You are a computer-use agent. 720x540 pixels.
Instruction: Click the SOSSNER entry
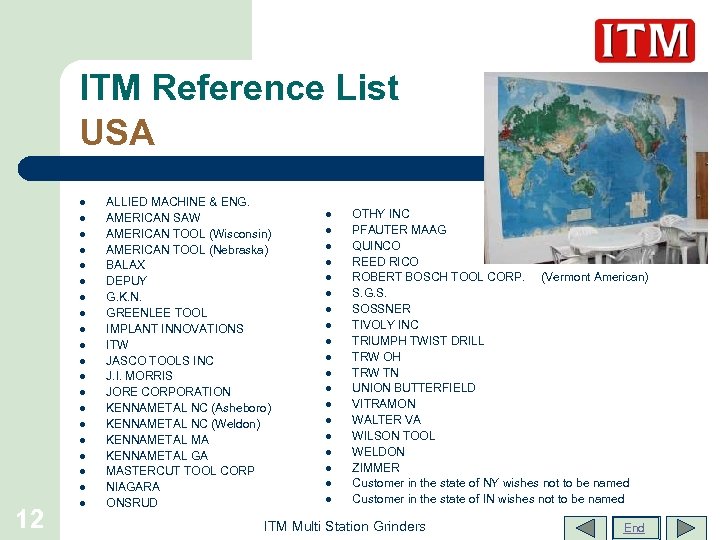(381, 309)
